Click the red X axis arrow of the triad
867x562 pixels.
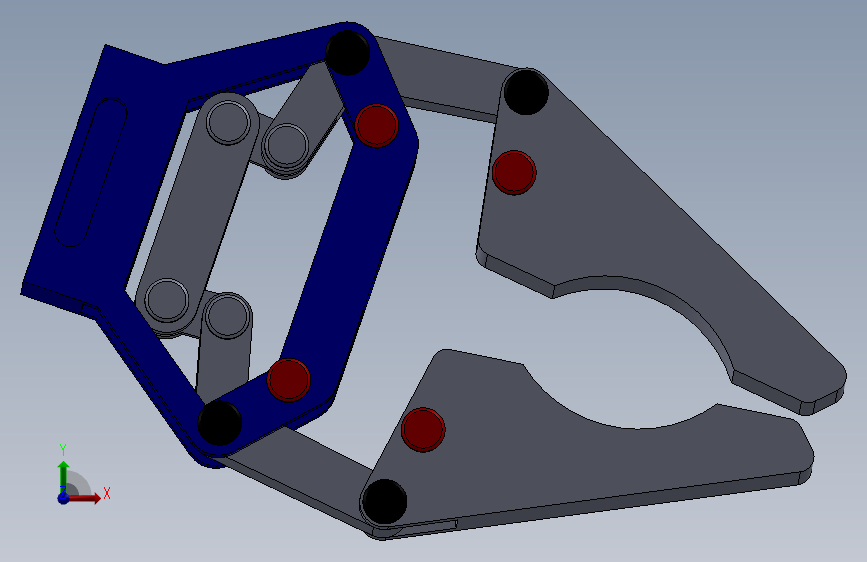84,498
